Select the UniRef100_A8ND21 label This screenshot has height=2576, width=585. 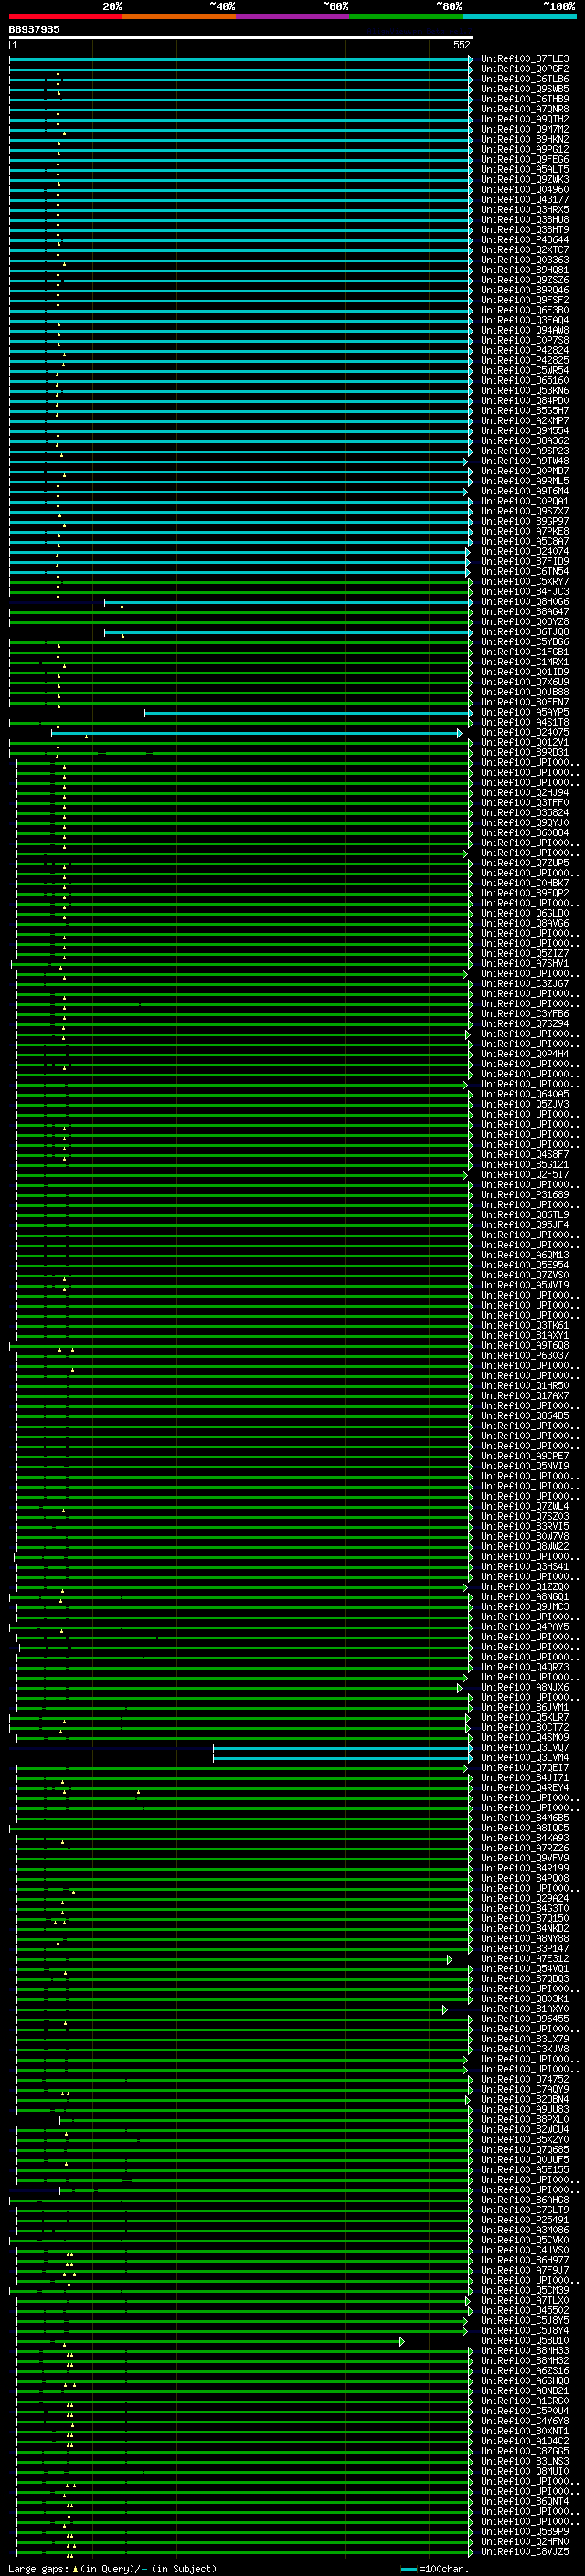[525, 2391]
